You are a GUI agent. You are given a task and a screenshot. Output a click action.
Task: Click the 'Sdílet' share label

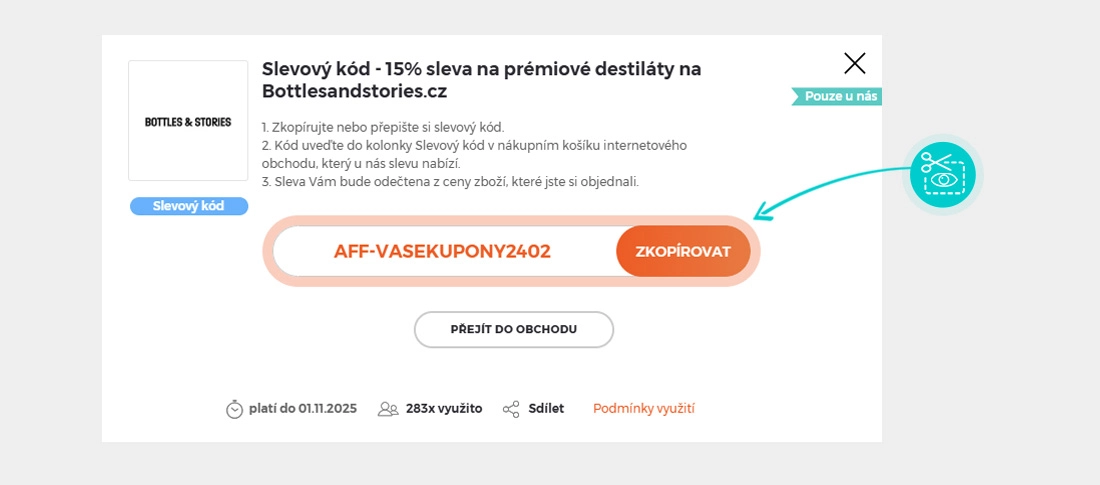546,408
